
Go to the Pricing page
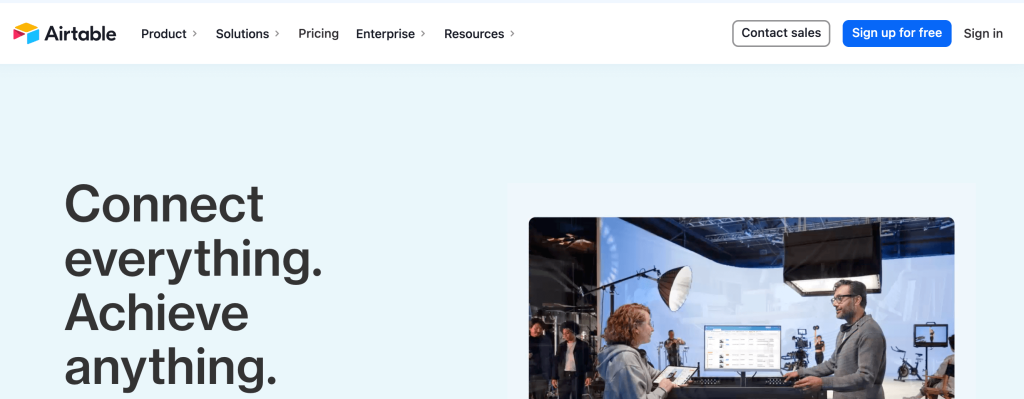point(319,34)
